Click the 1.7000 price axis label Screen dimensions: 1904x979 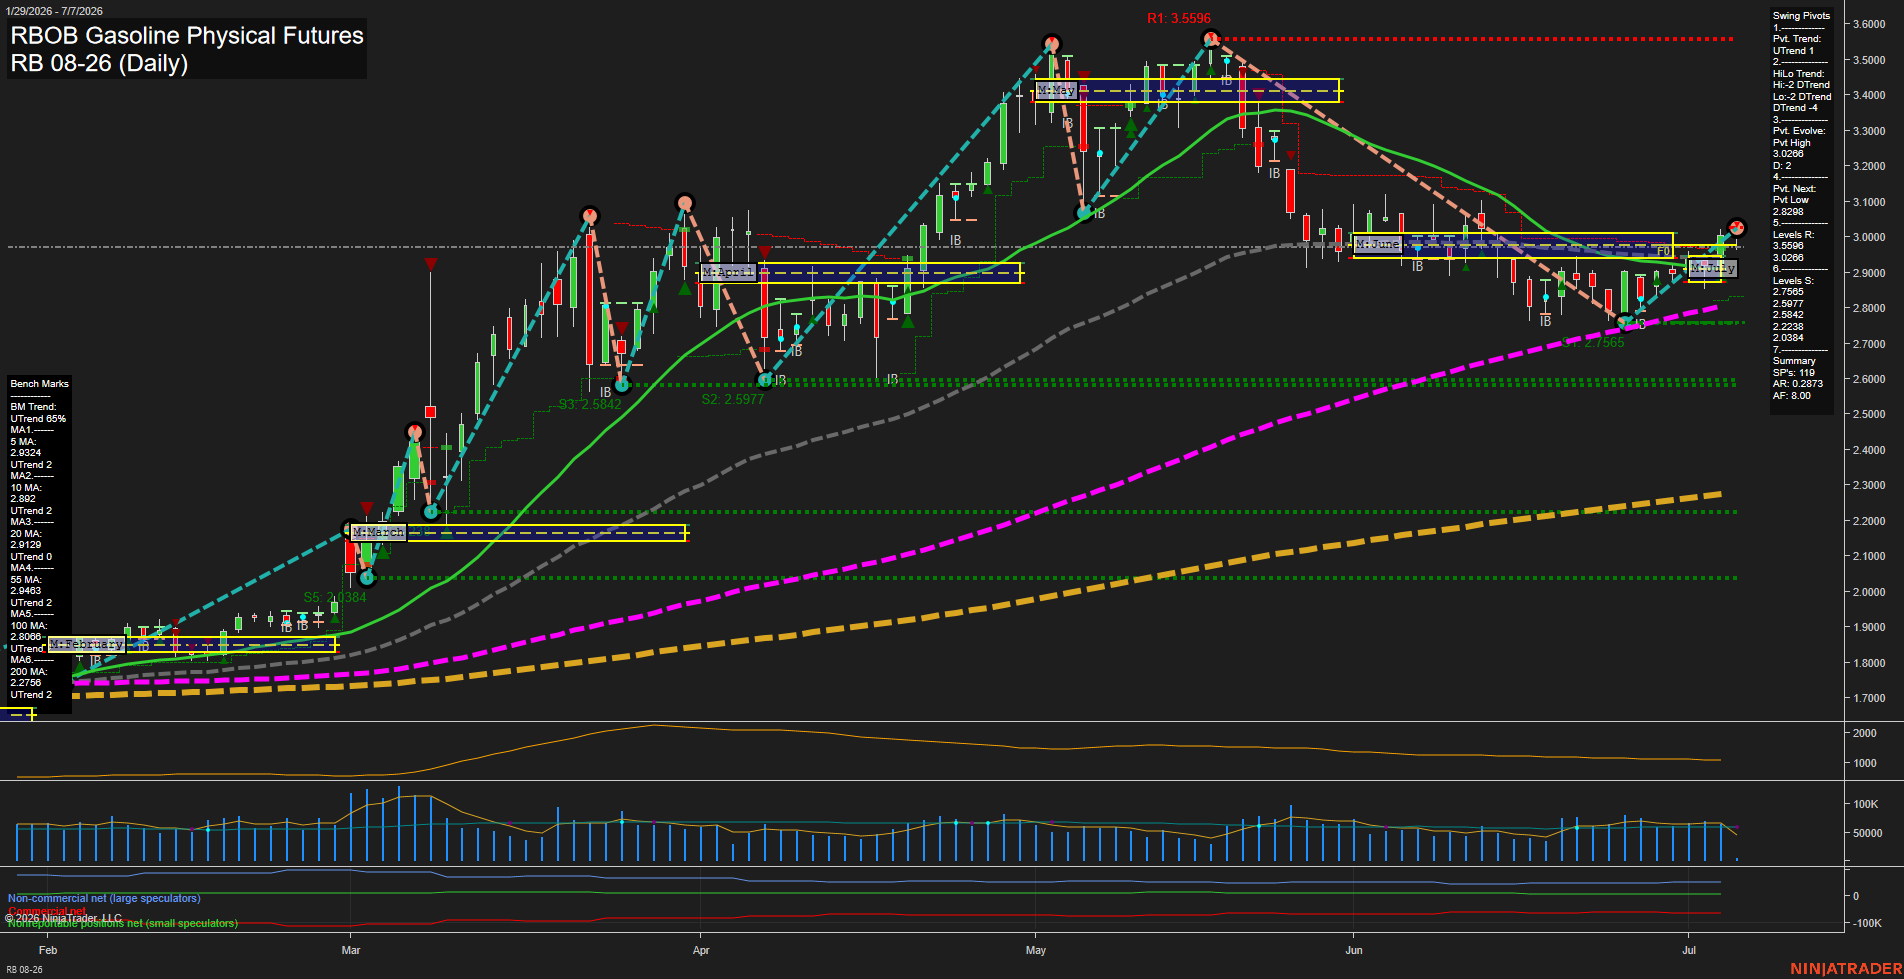tap(1870, 698)
